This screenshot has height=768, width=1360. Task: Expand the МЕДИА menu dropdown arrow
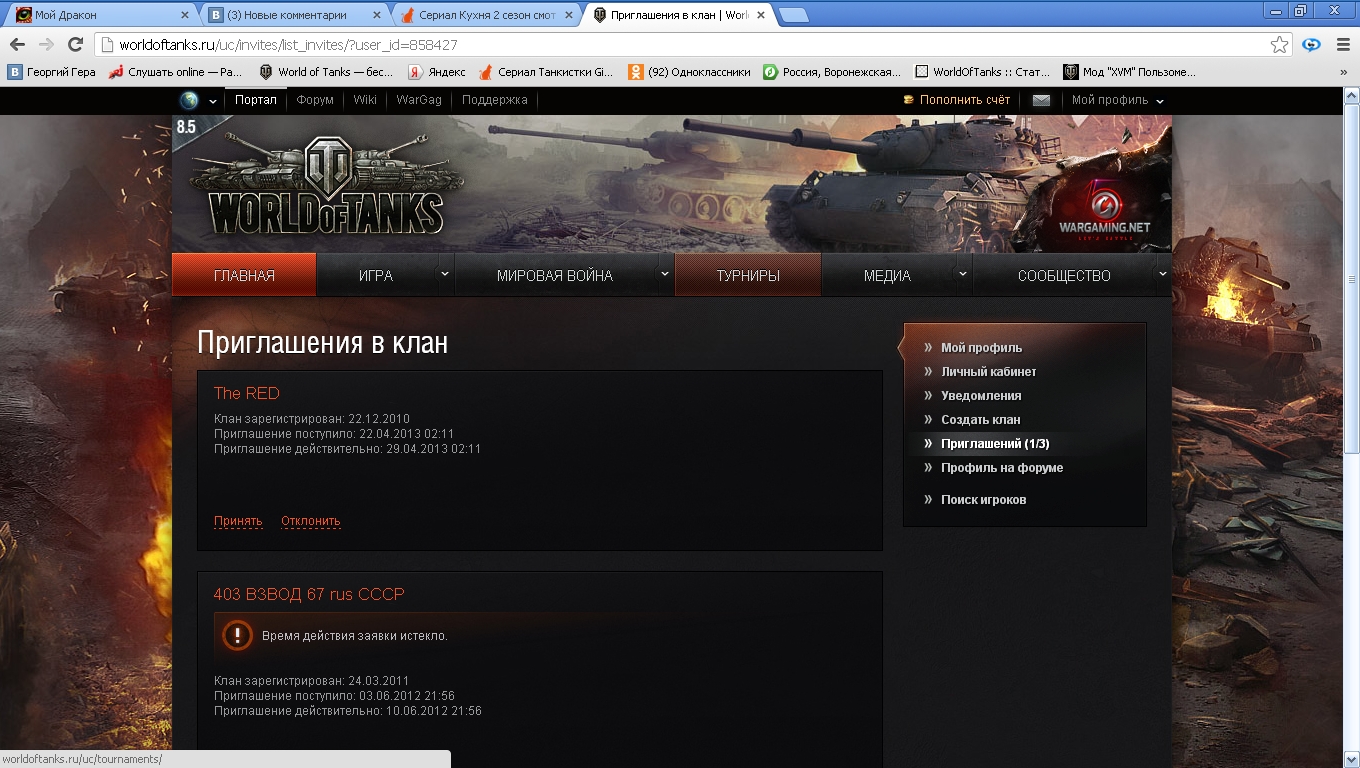[963, 273]
